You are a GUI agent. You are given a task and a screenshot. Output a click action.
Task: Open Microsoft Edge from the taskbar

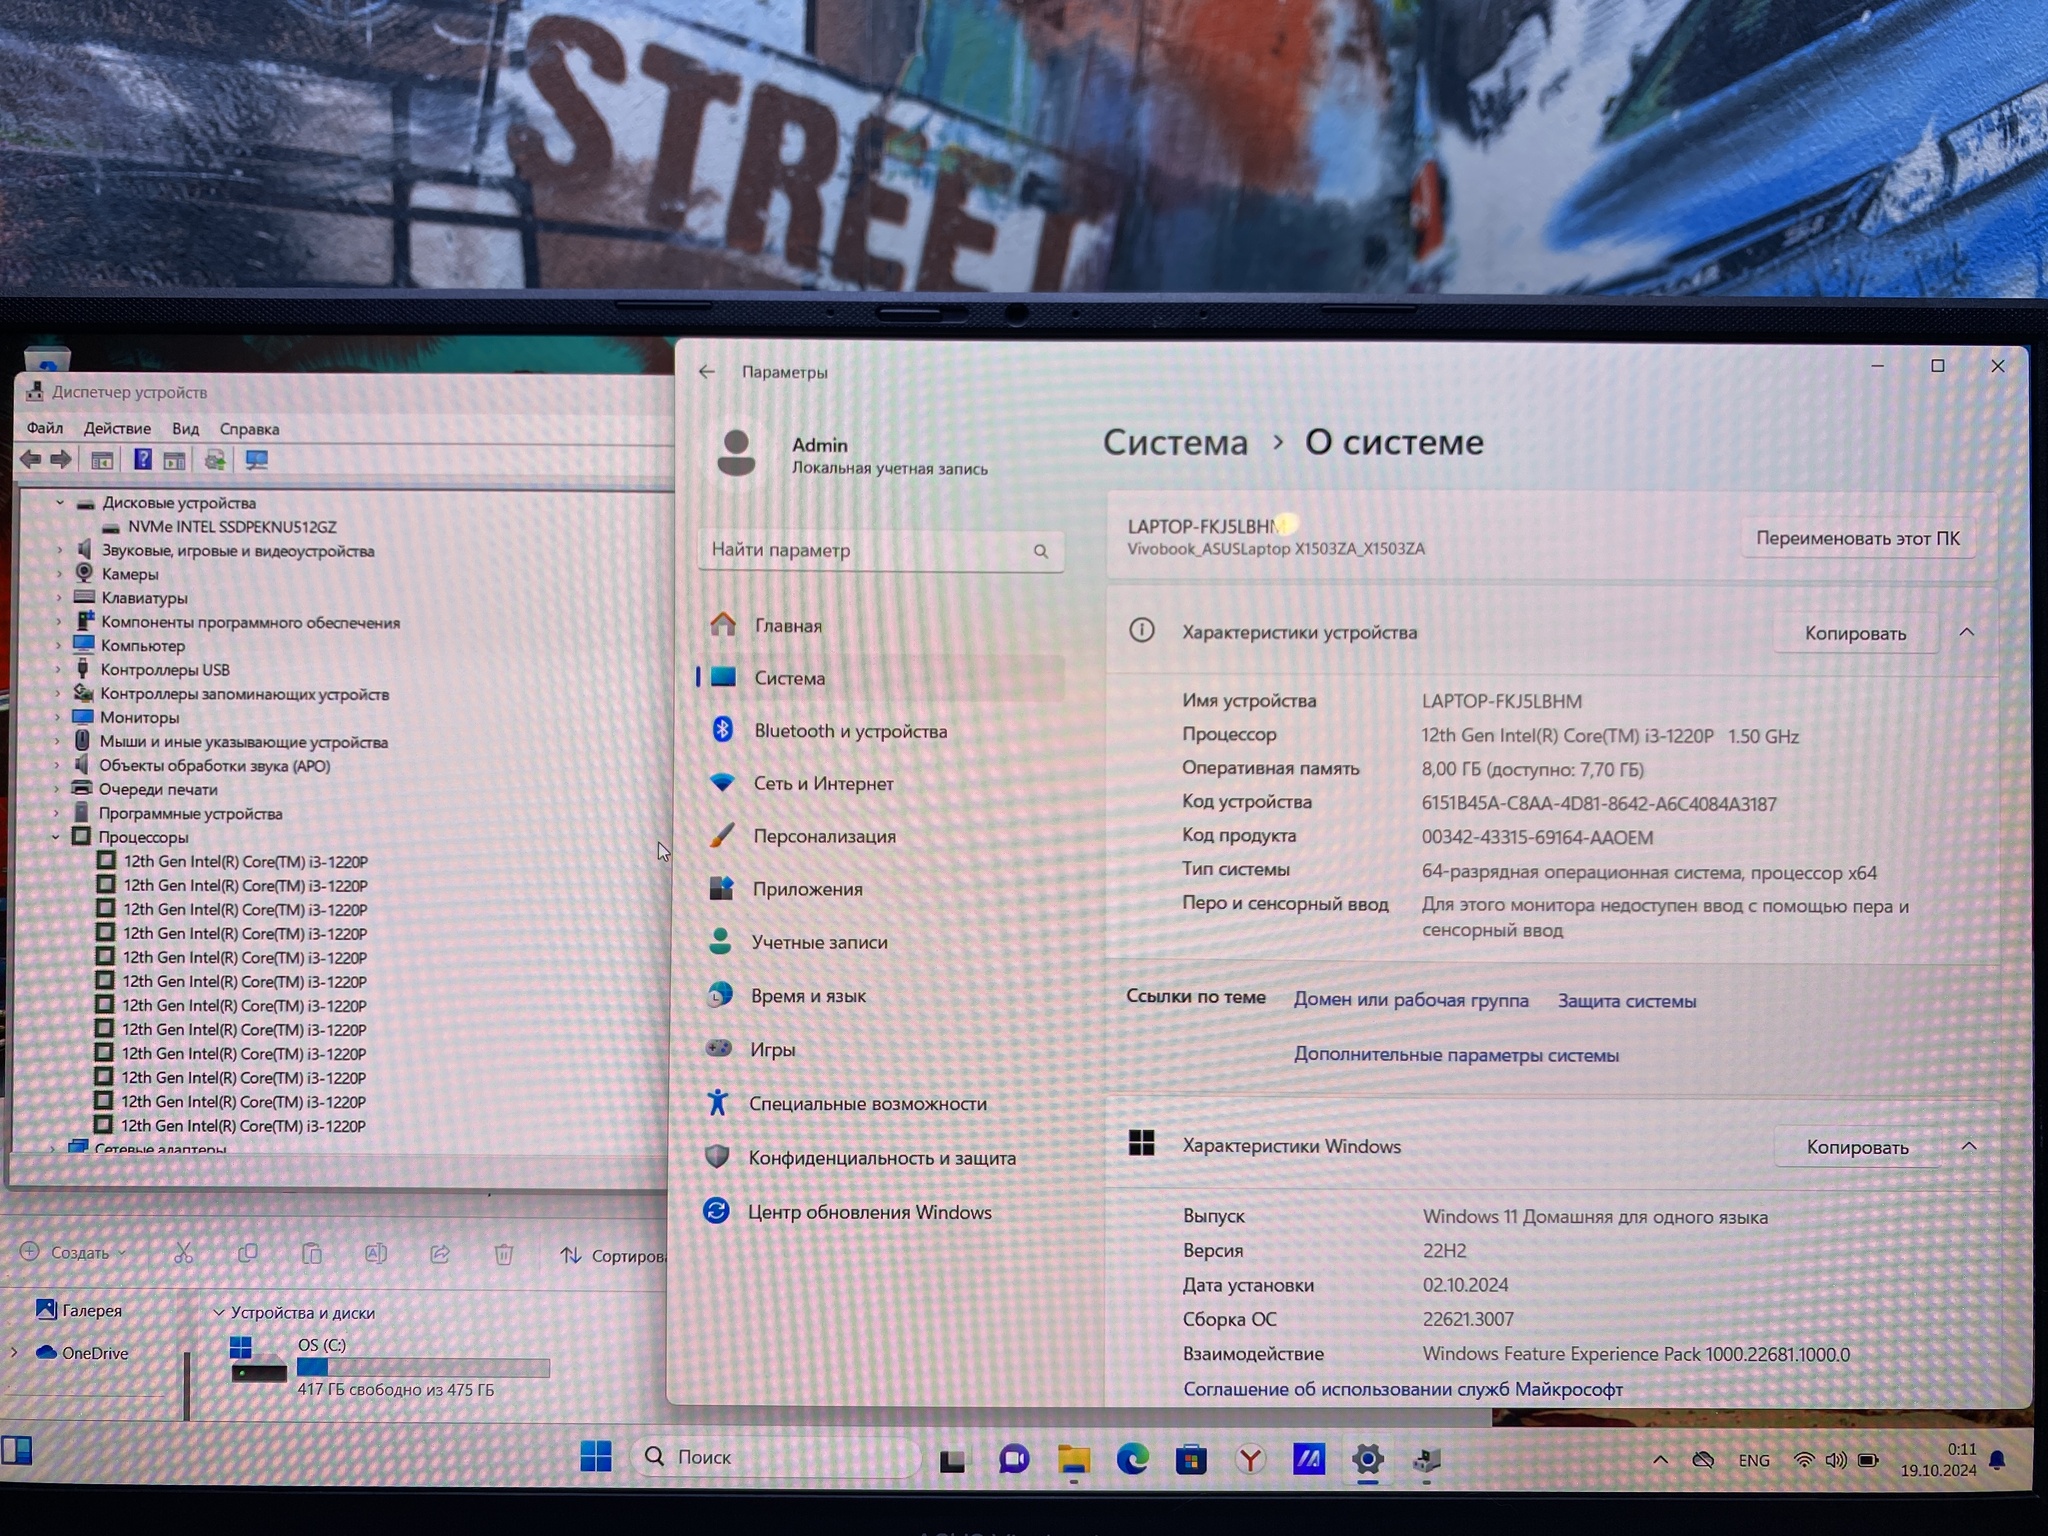[x=1132, y=1460]
